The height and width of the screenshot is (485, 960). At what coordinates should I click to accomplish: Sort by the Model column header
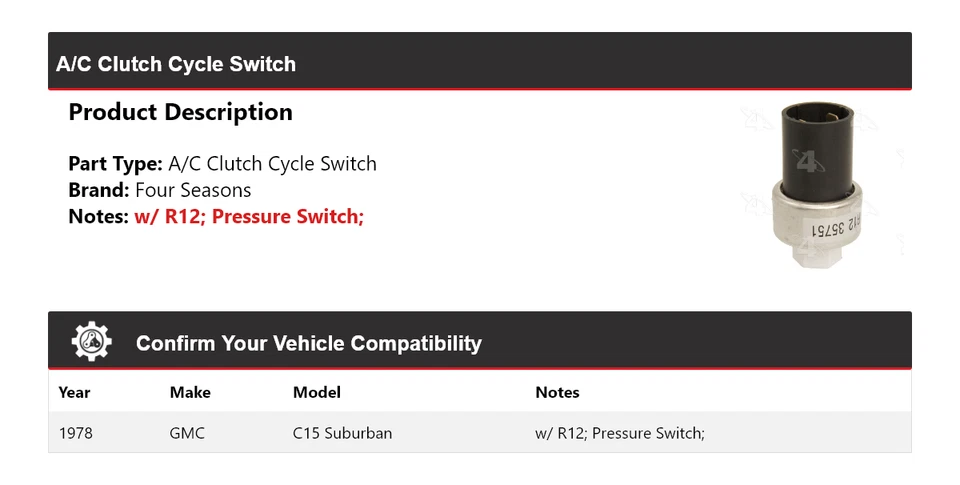[x=316, y=392]
